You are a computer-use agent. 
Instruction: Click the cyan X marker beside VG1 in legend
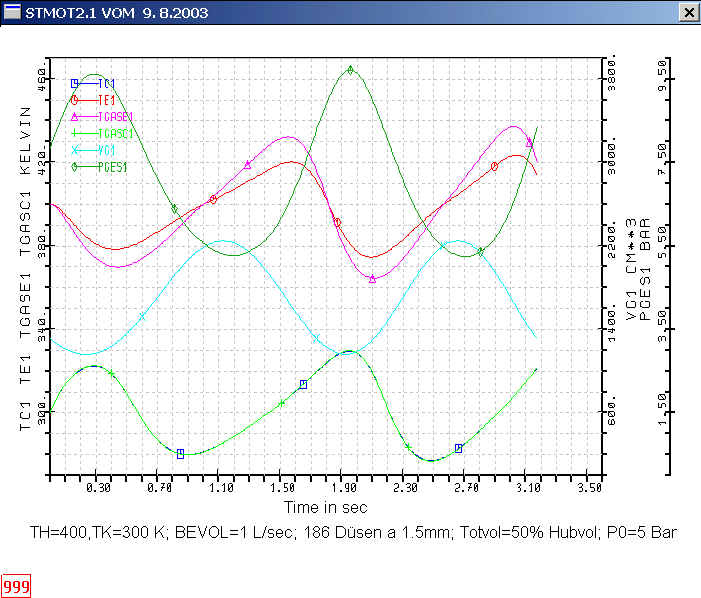coord(75,150)
